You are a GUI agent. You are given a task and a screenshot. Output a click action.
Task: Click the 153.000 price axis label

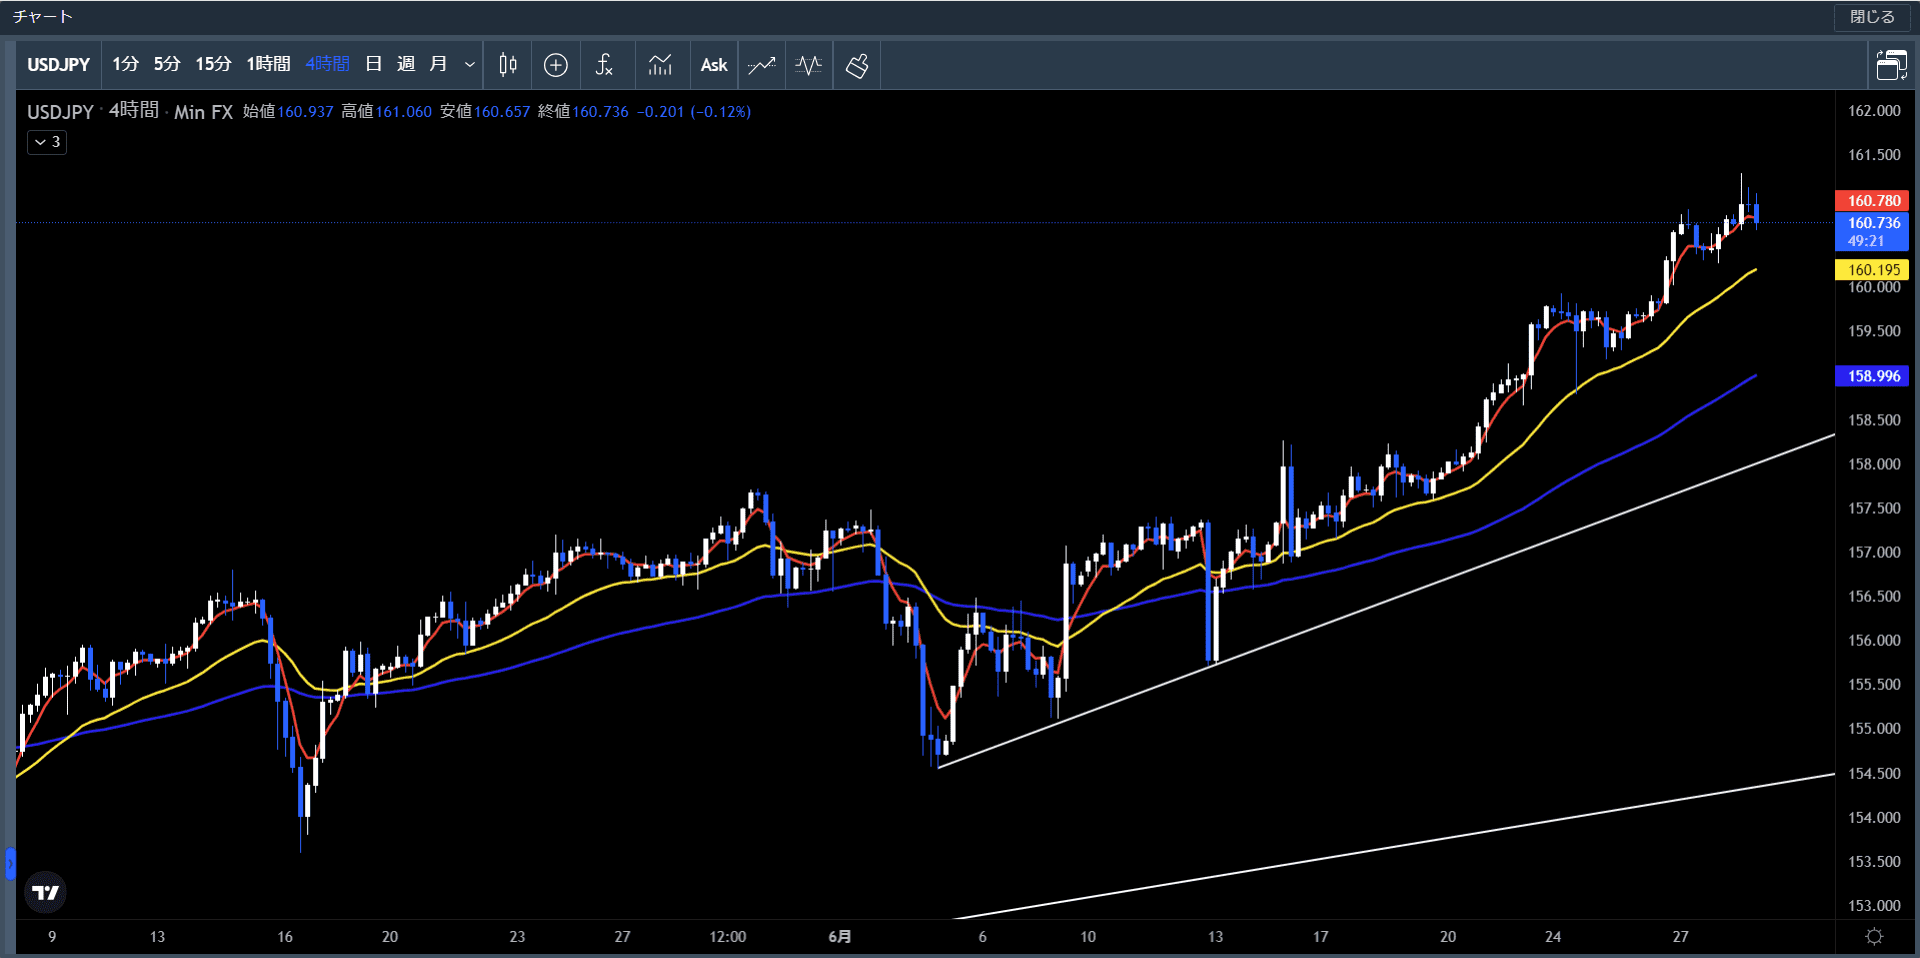[1874, 905]
